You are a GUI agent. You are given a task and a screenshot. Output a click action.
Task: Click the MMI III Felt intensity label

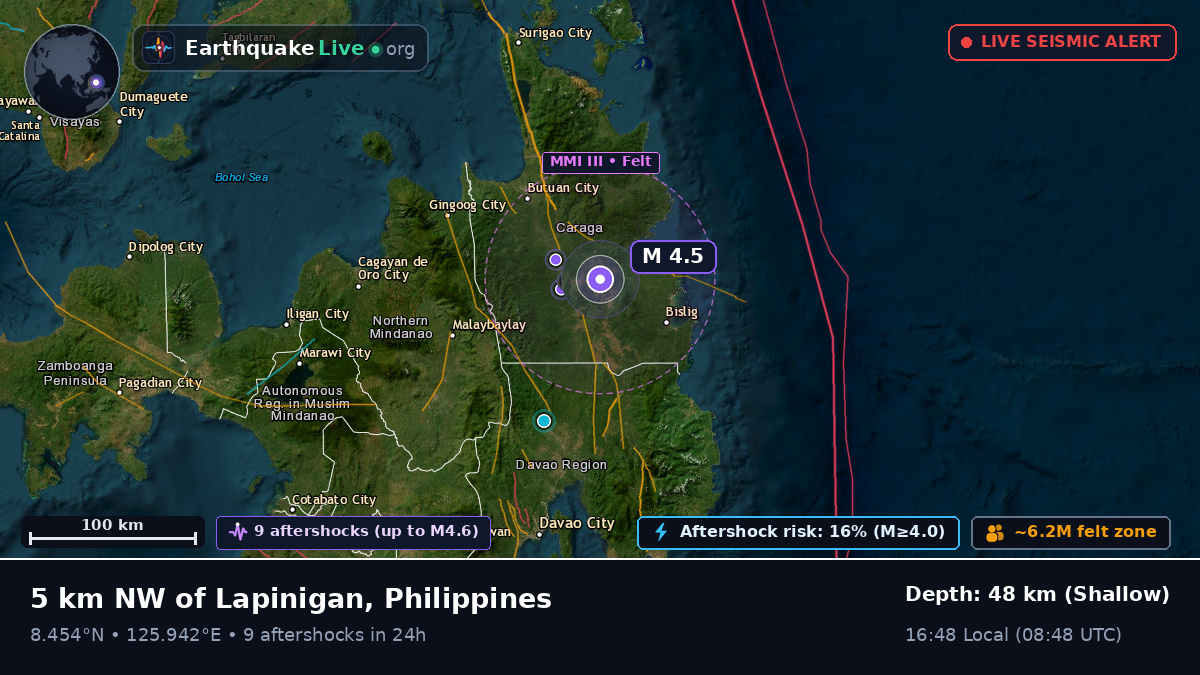point(601,162)
